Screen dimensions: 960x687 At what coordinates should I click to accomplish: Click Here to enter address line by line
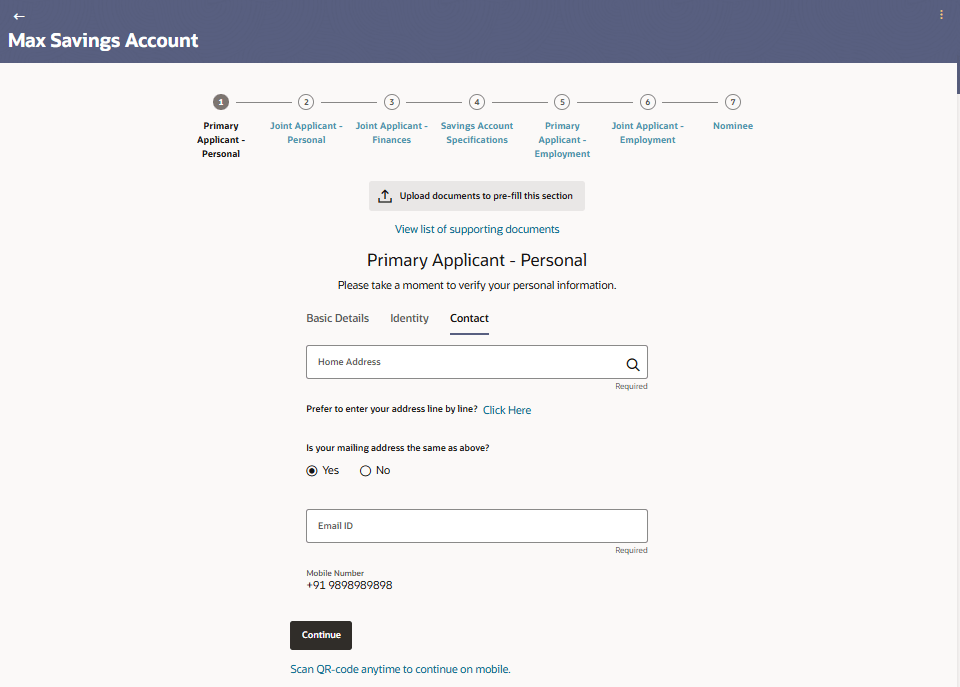click(x=507, y=410)
